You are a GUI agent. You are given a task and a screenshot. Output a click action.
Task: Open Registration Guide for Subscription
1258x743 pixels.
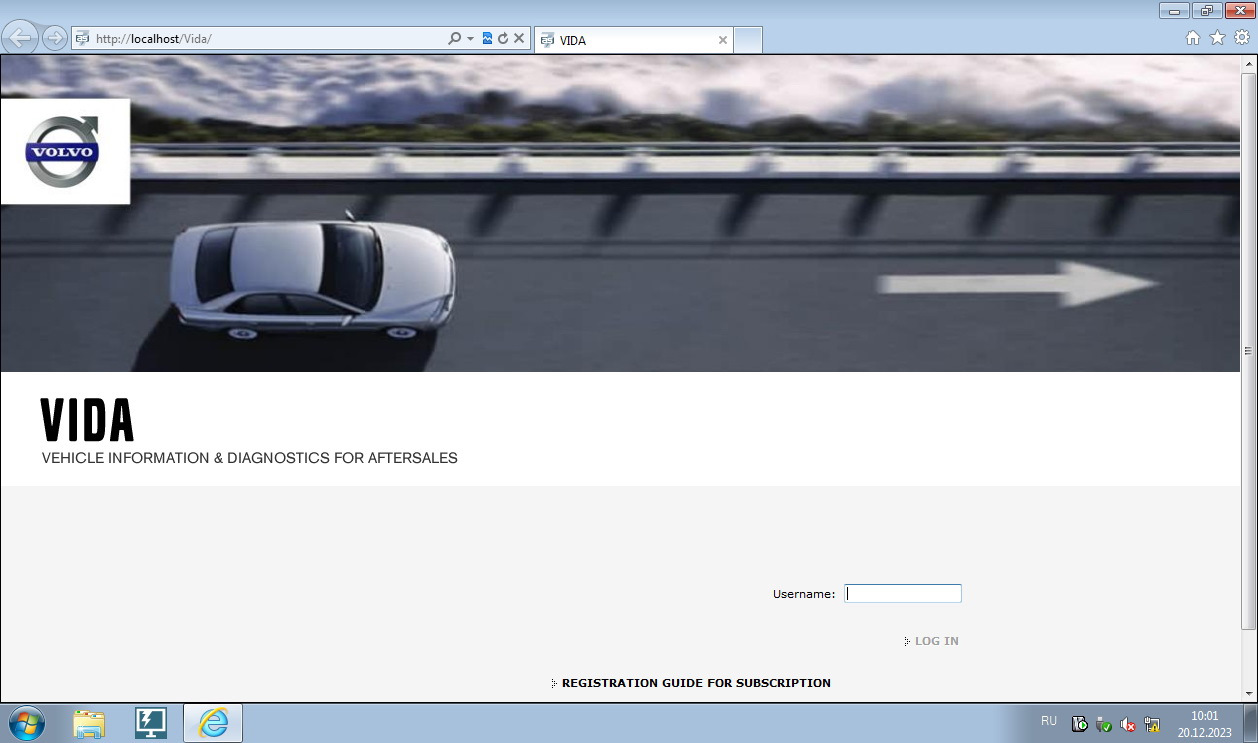[x=694, y=683]
